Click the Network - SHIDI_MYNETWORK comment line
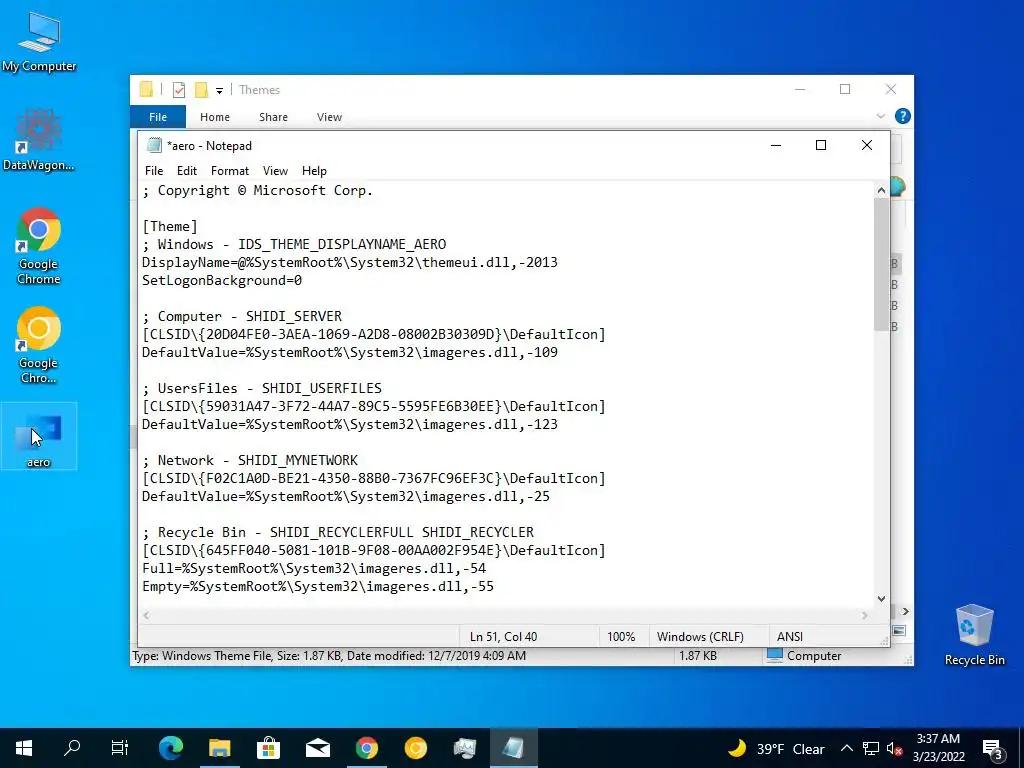 250,460
